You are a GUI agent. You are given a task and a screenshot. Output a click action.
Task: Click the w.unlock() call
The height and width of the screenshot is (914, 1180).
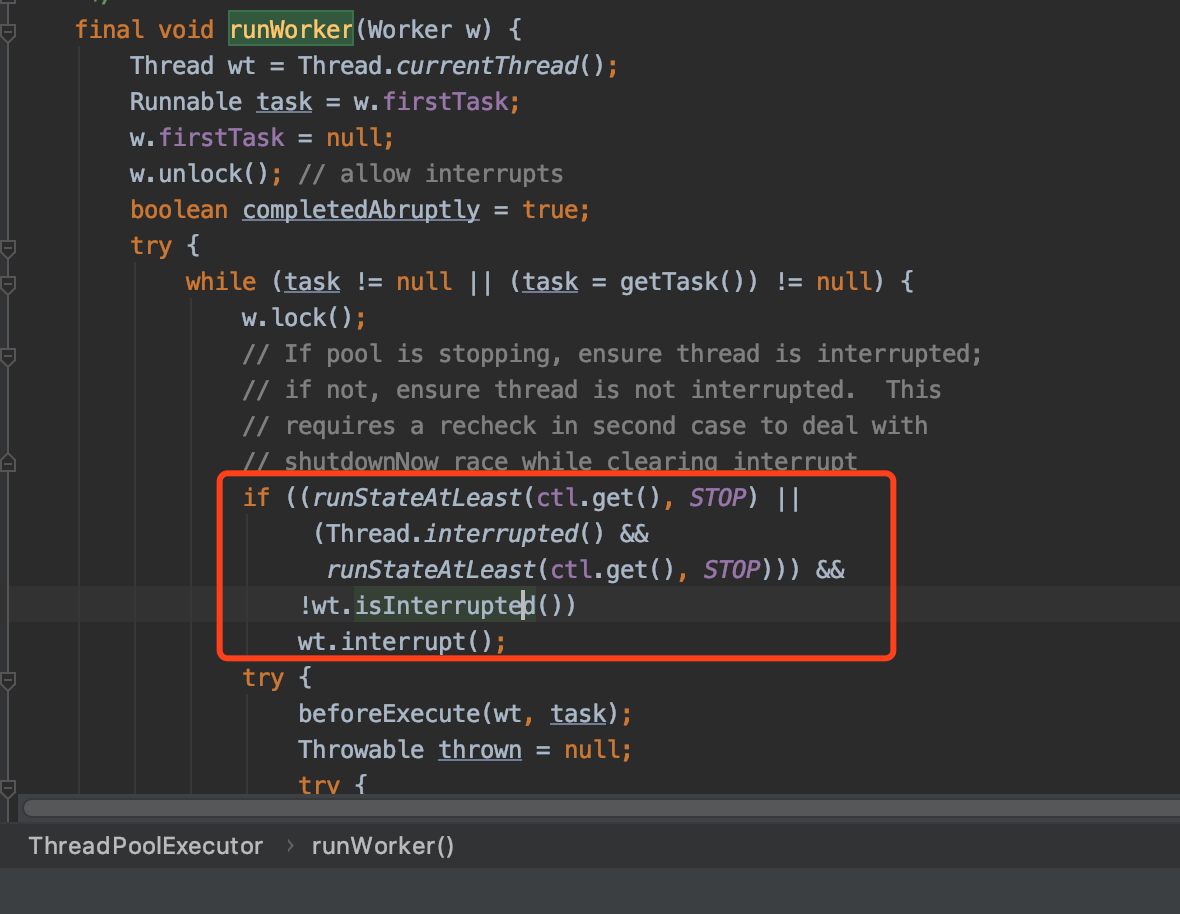click(x=199, y=174)
